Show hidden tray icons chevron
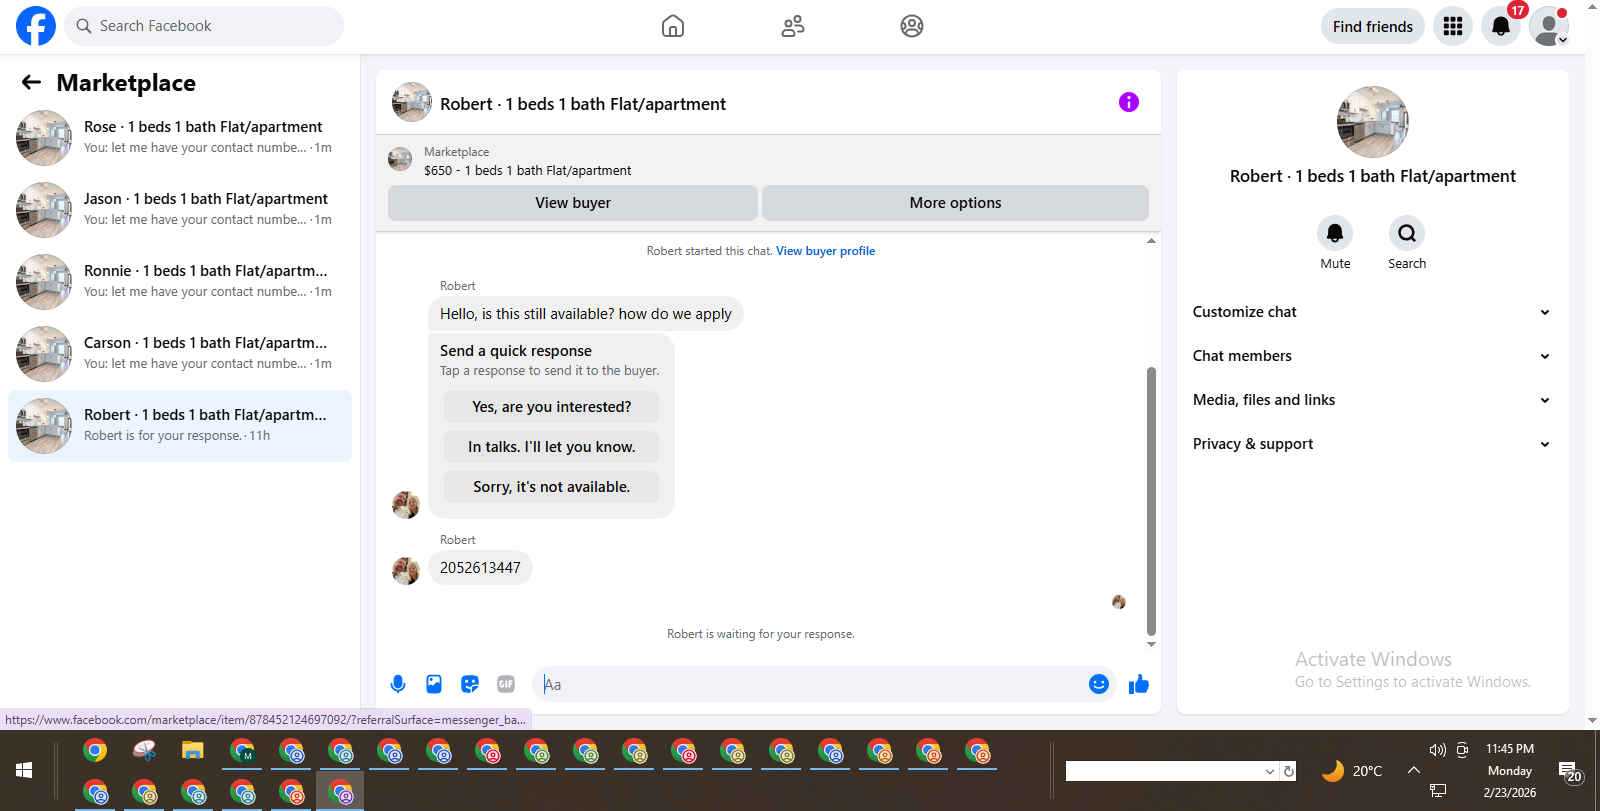Viewport: 1600px width, 811px height. pyautogui.click(x=1414, y=770)
